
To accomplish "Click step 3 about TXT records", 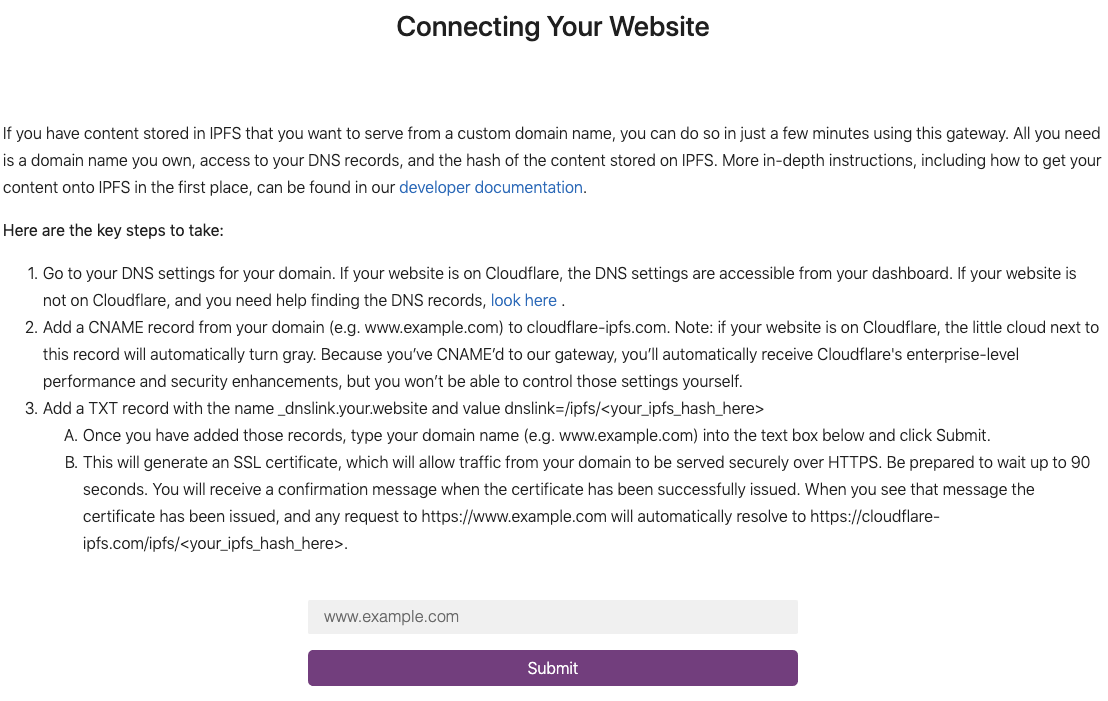I will (x=400, y=408).
